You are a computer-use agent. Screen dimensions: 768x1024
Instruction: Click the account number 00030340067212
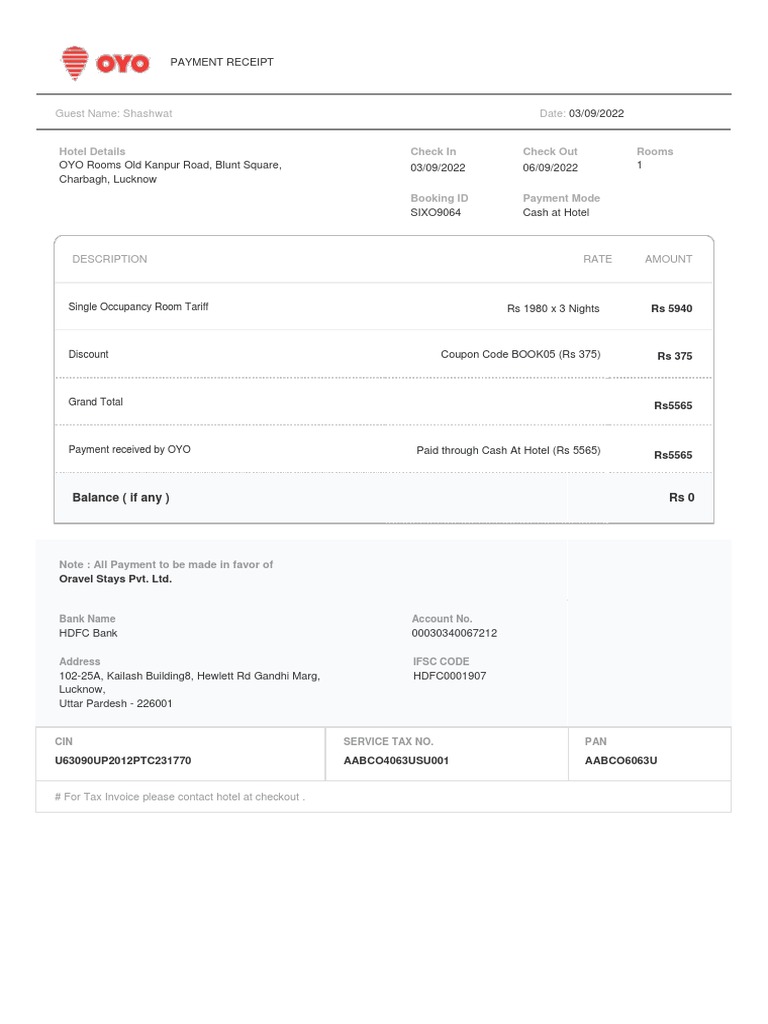[x=454, y=633]
